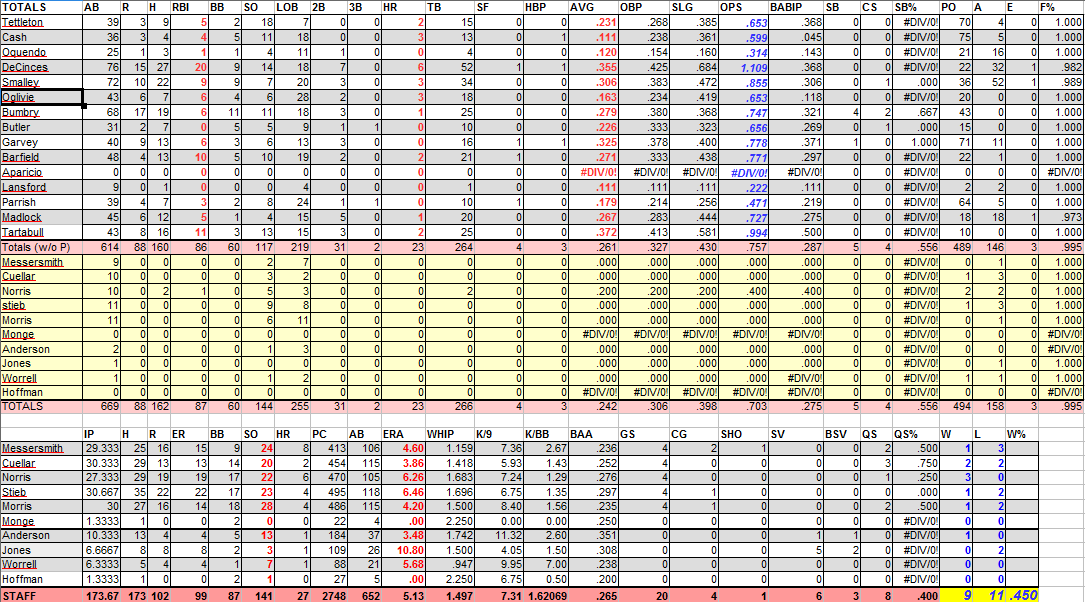Click the WHIP column header
1085x602 pixels.
[x=449, y=435]
